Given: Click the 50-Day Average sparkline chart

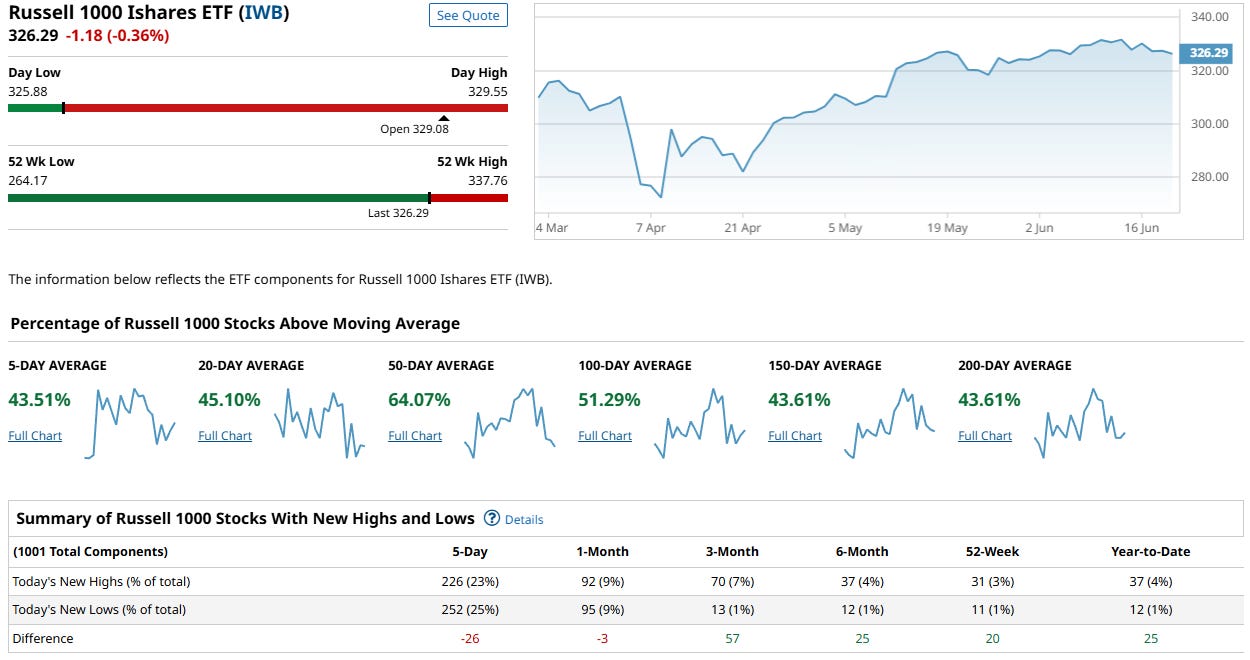Looking at the screenshot, I should [510, 423].
